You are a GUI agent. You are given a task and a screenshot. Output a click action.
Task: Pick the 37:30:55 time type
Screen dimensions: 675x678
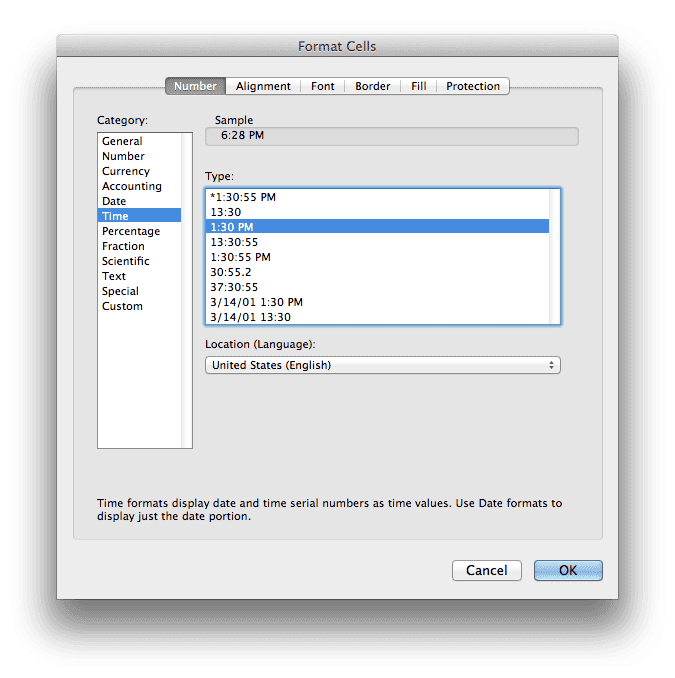coord(377,287)
